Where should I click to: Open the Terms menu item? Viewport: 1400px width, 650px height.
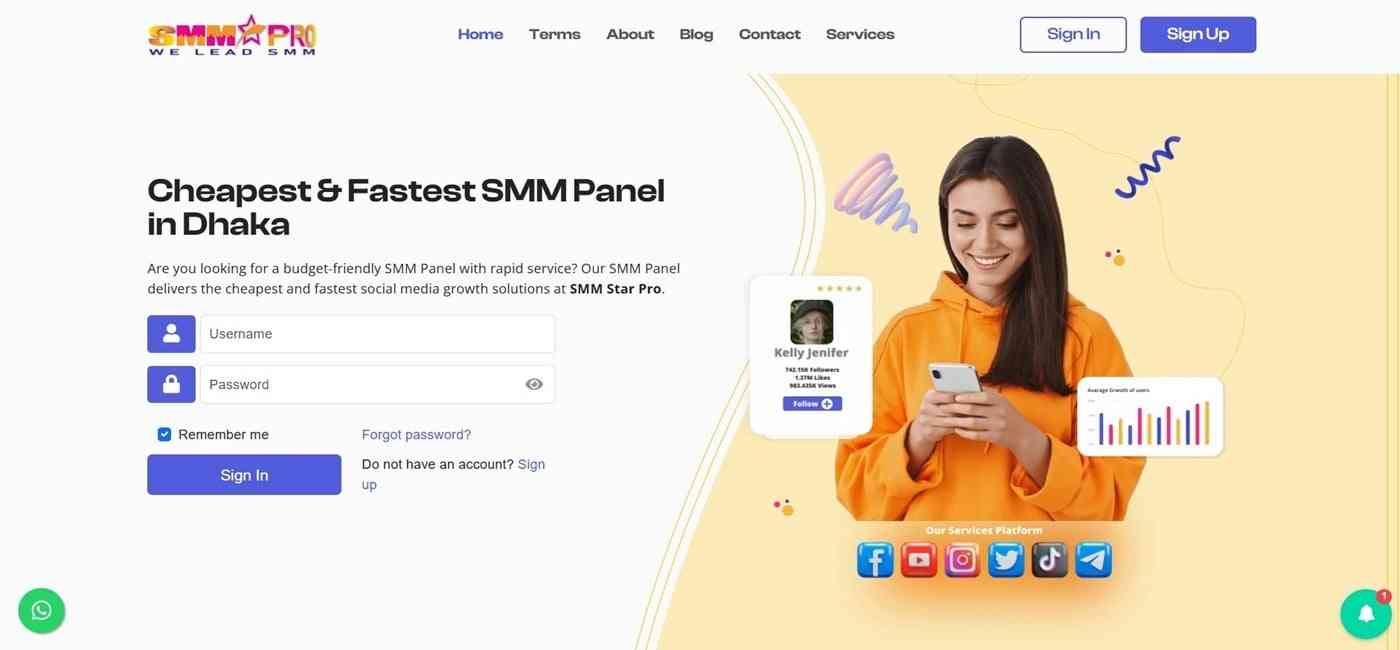point(555,34)
